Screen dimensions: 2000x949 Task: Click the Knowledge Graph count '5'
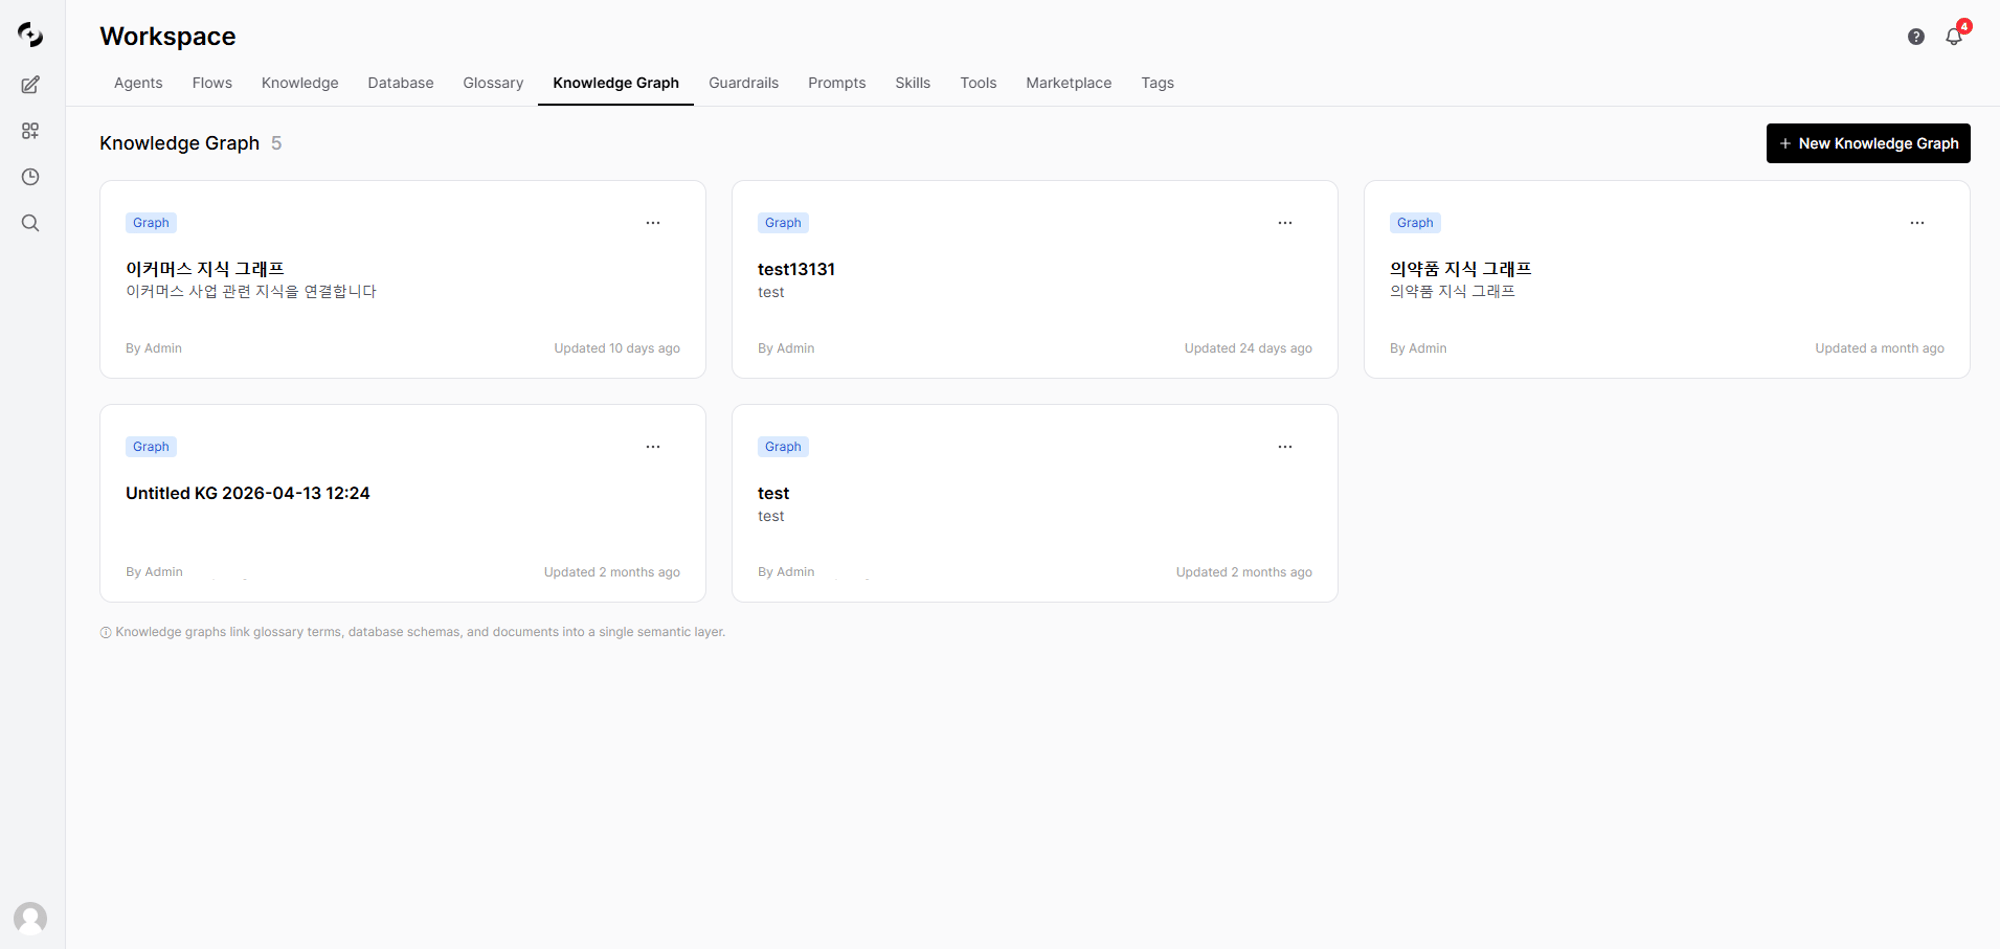click(x=276, y=143)
